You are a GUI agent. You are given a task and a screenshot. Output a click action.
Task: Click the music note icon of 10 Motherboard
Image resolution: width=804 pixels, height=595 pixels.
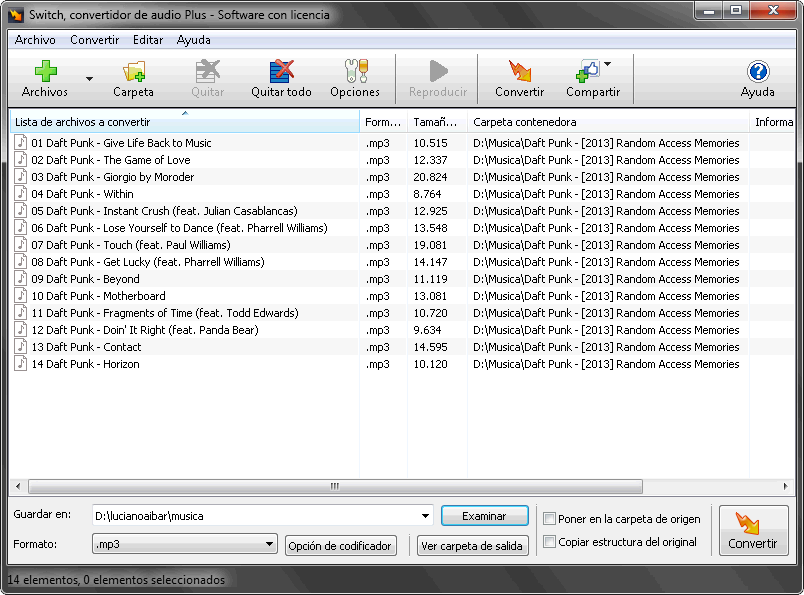(x=21, y=295)
